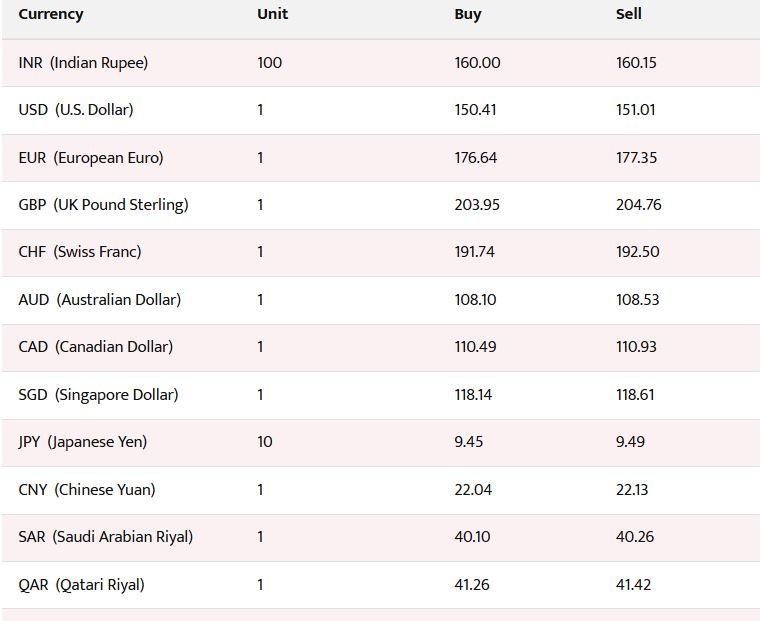Viewport: 761px width, 621px height.
Task: Click the EUR buy rate 176.64
Action: [x=475, y=158]
